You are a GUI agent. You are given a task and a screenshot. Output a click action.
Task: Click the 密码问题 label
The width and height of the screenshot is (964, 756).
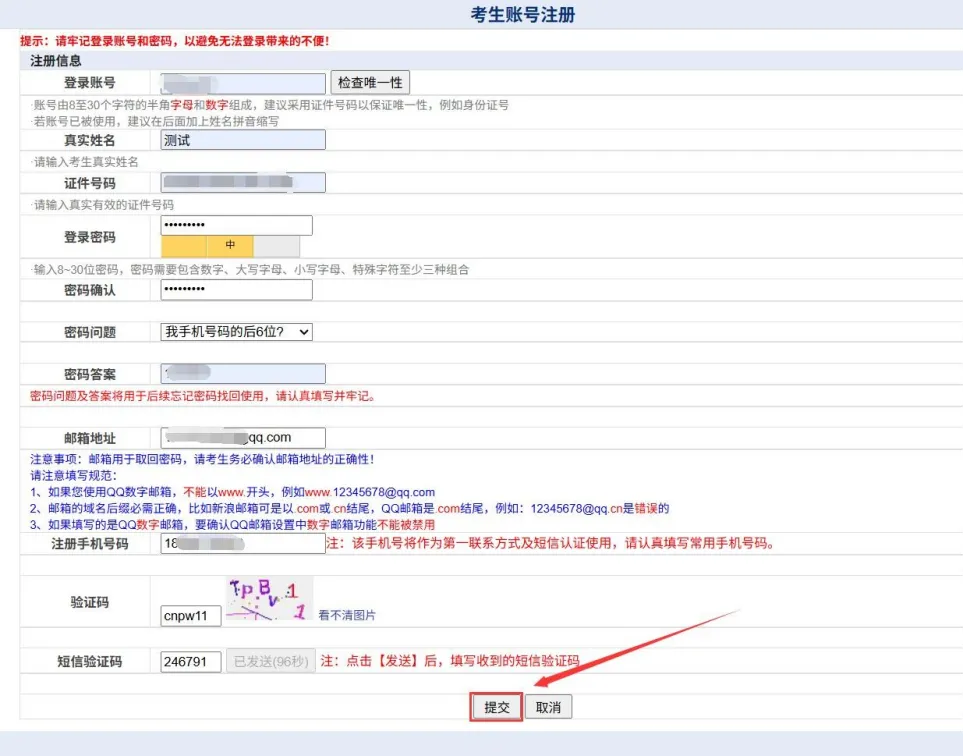pos(90,333)
